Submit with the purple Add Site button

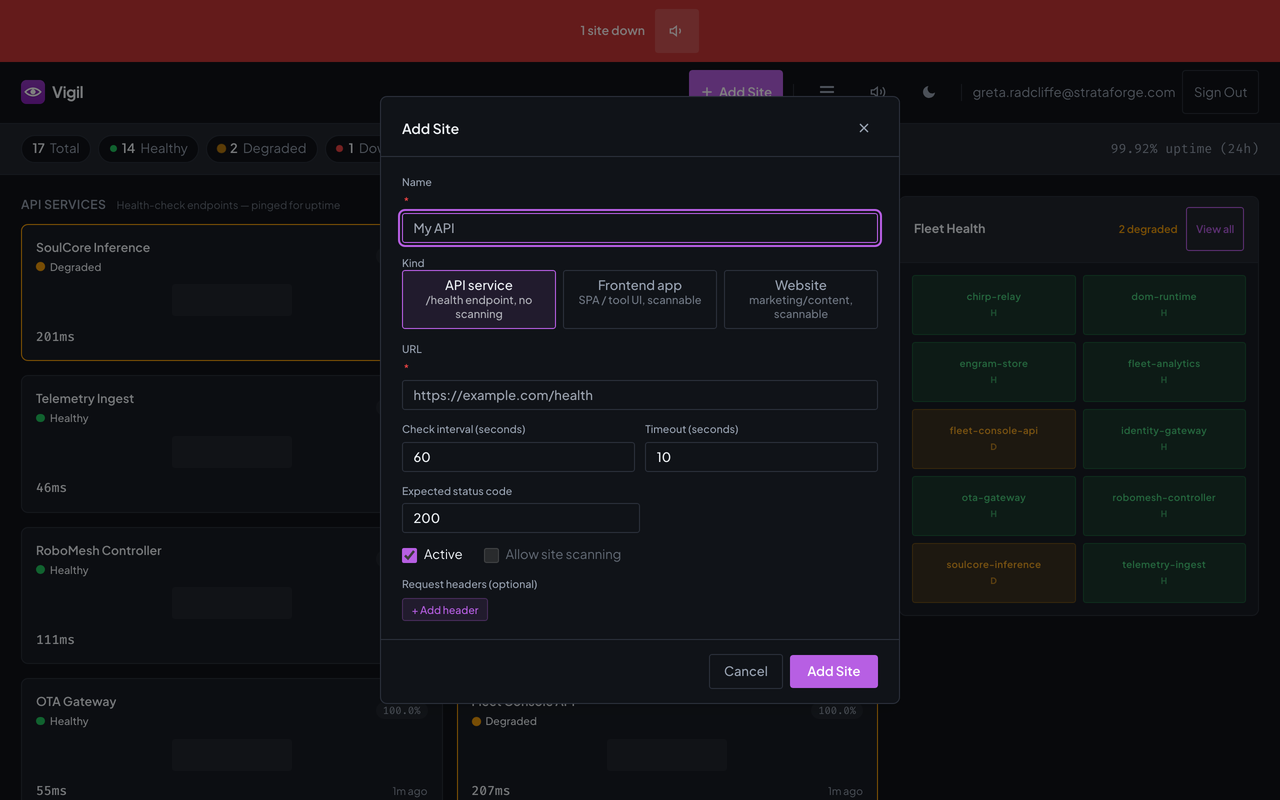(834, 671)
